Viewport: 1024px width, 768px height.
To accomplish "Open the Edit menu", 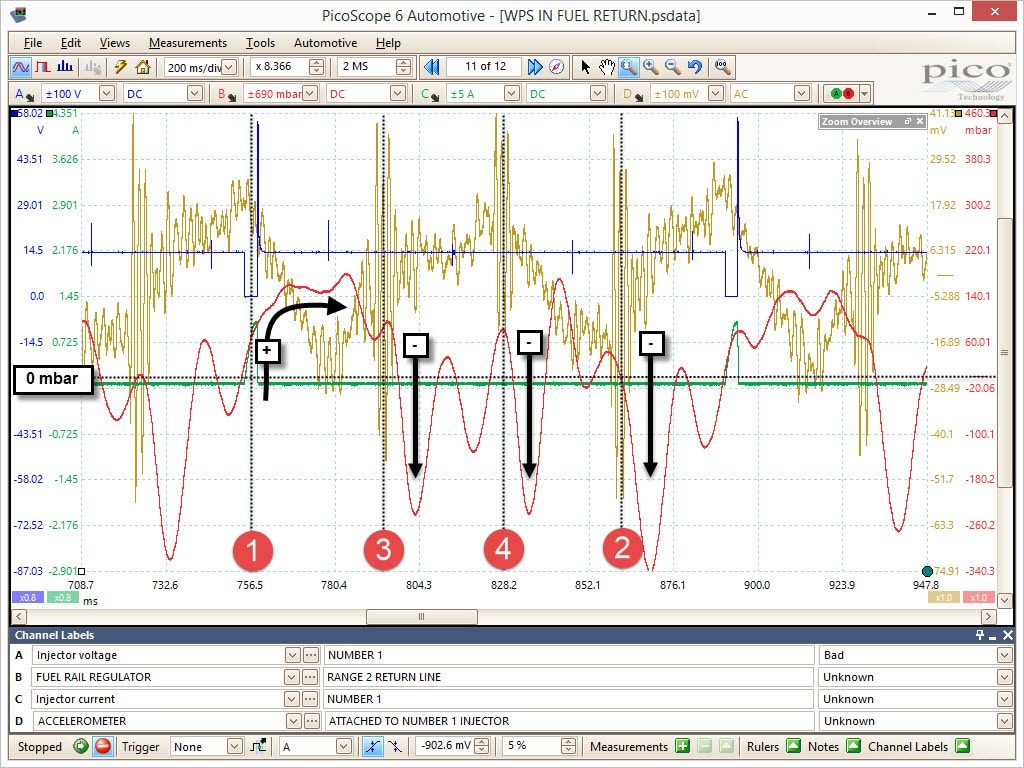I will coord(71,42).
